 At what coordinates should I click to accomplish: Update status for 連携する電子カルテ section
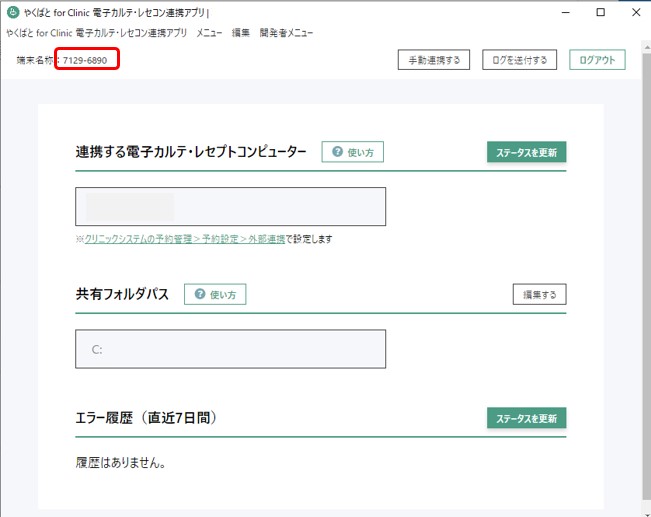pos(526,152)
